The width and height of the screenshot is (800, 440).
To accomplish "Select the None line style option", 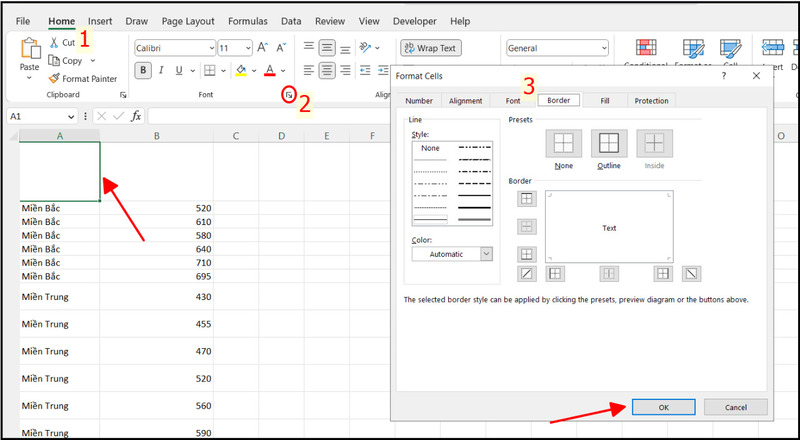I will pyautogui.click(x=430, y=148).
